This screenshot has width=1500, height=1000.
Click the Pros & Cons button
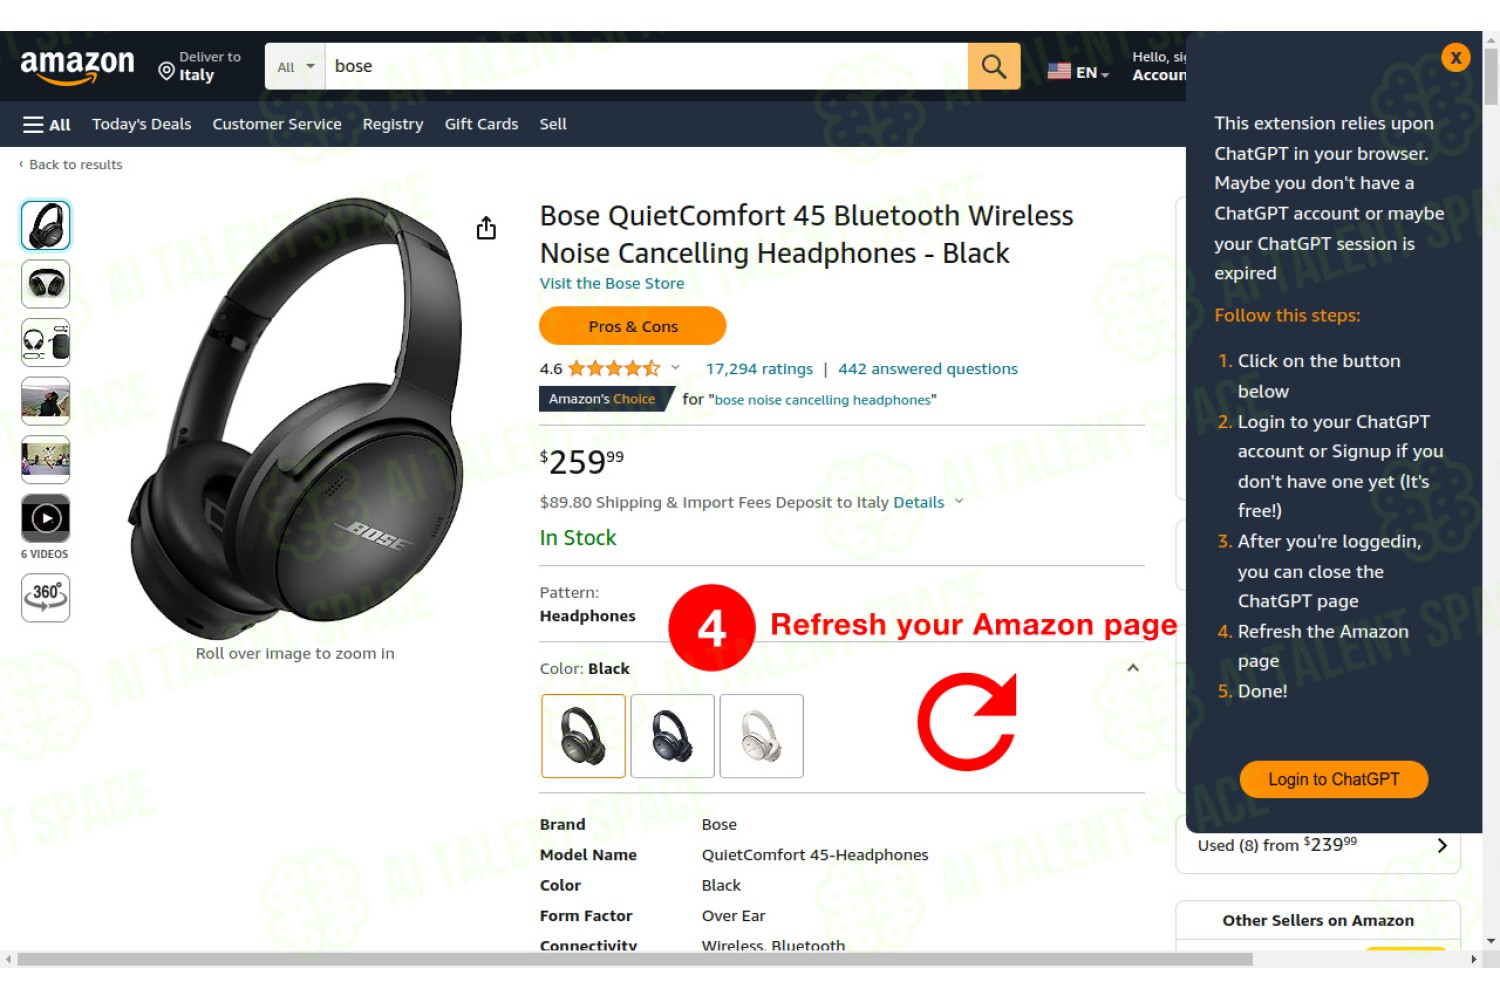(x=632, y=326)
